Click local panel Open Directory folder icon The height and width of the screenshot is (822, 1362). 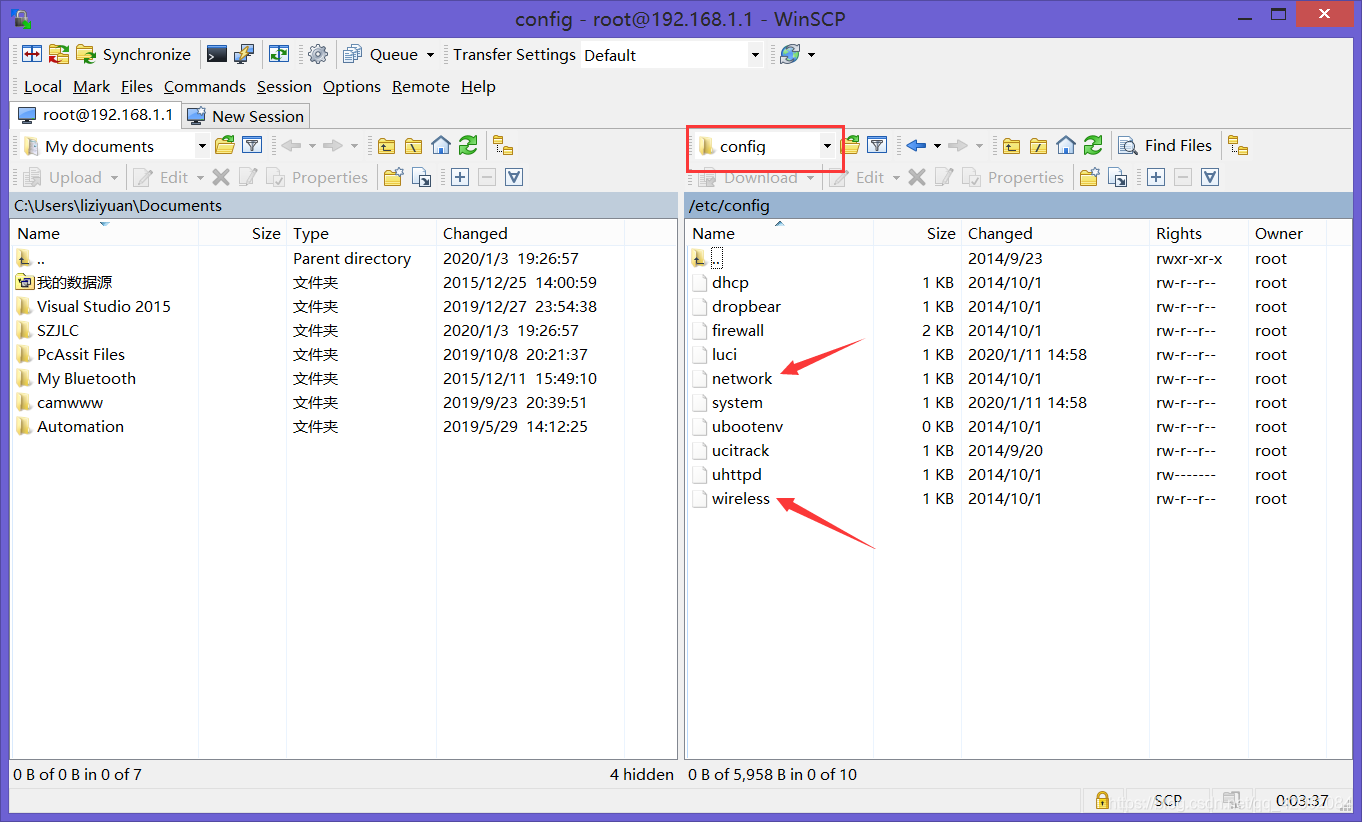(x=225, y=146)
